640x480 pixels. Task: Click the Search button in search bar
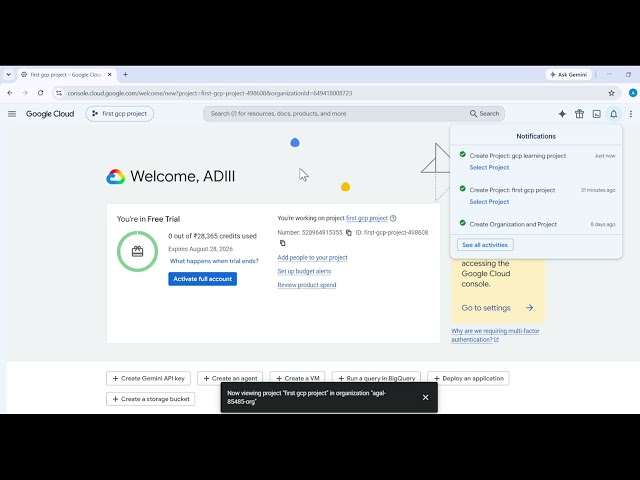pyautogui.click(x=484, y=114)
